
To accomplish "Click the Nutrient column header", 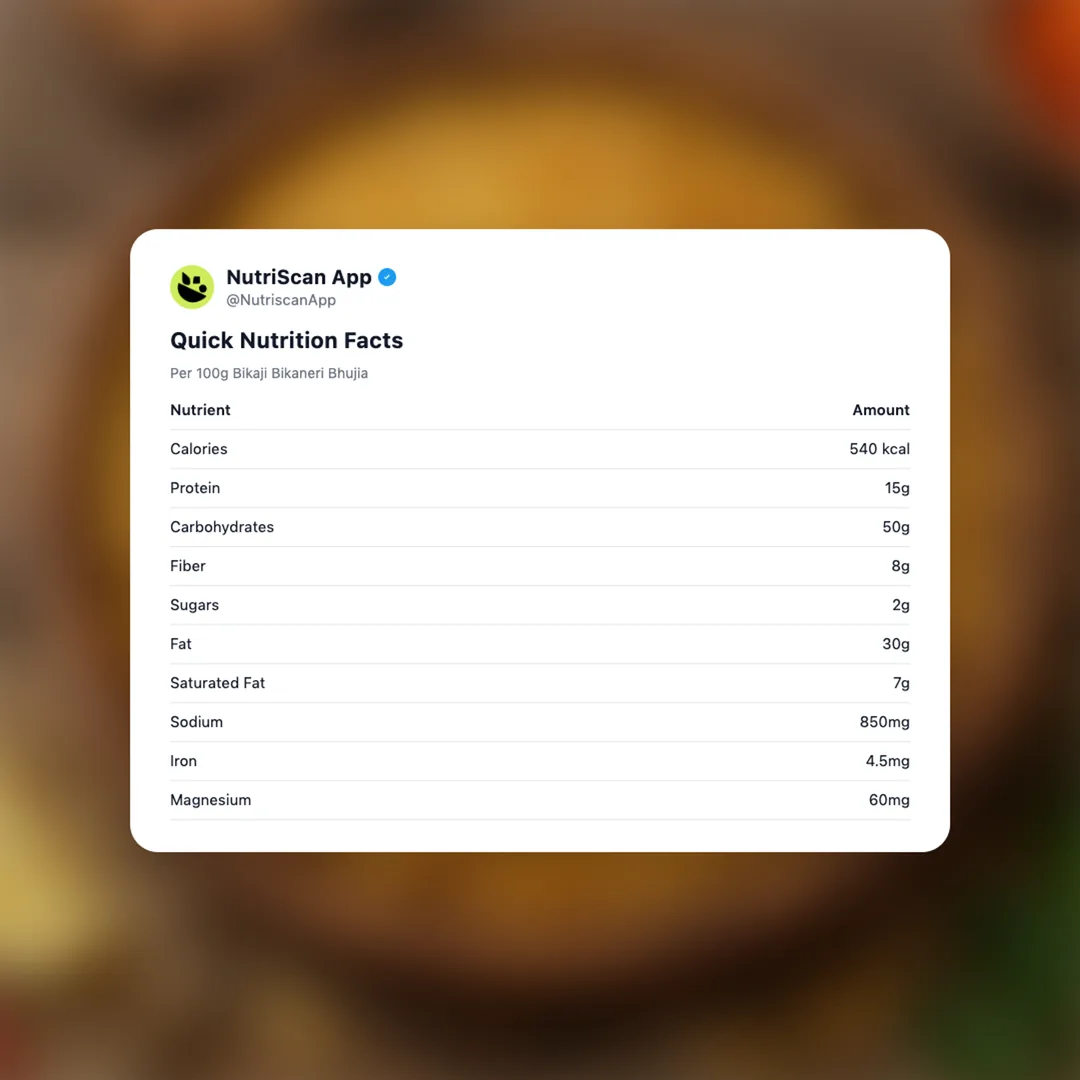I will click(200, 410).
